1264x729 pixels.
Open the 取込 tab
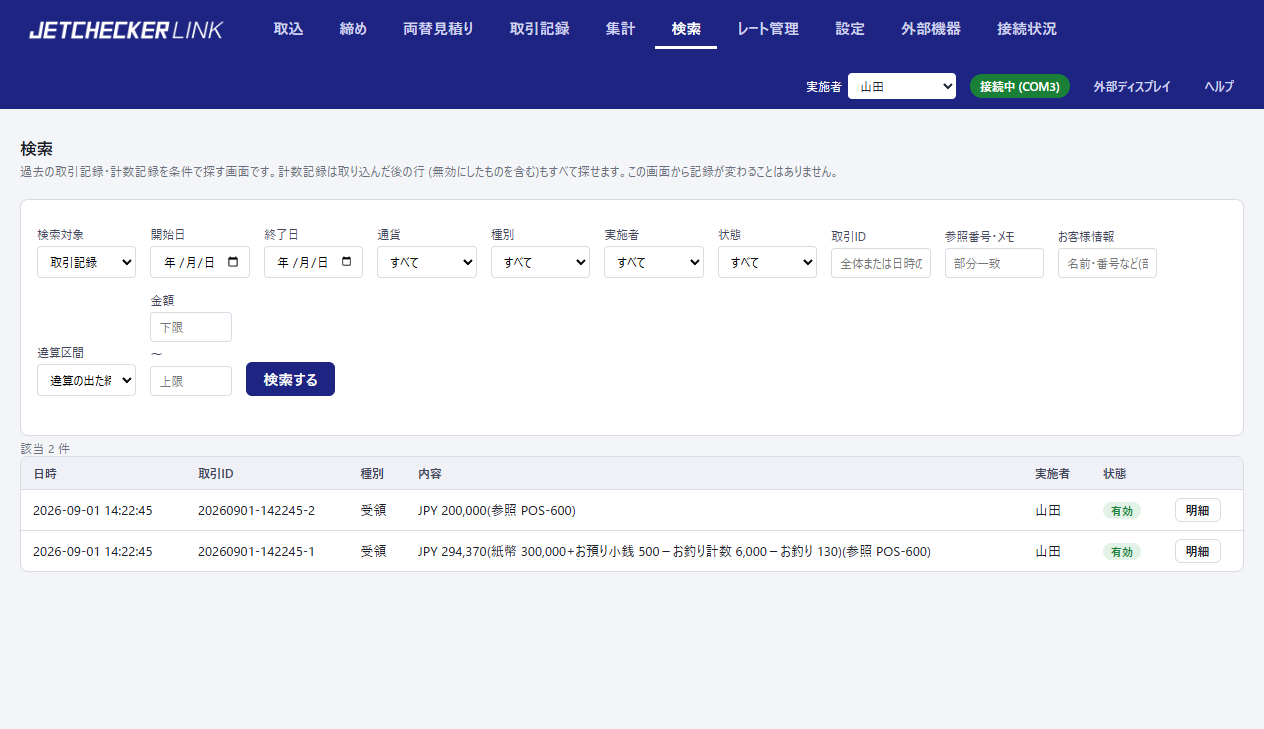coord(288,29)
